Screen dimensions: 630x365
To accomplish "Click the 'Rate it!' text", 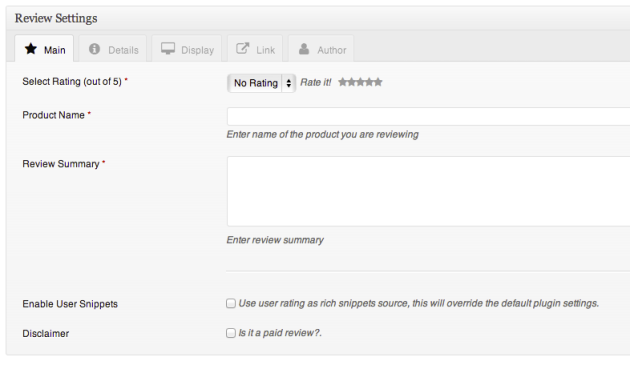I will click(316, 82).
